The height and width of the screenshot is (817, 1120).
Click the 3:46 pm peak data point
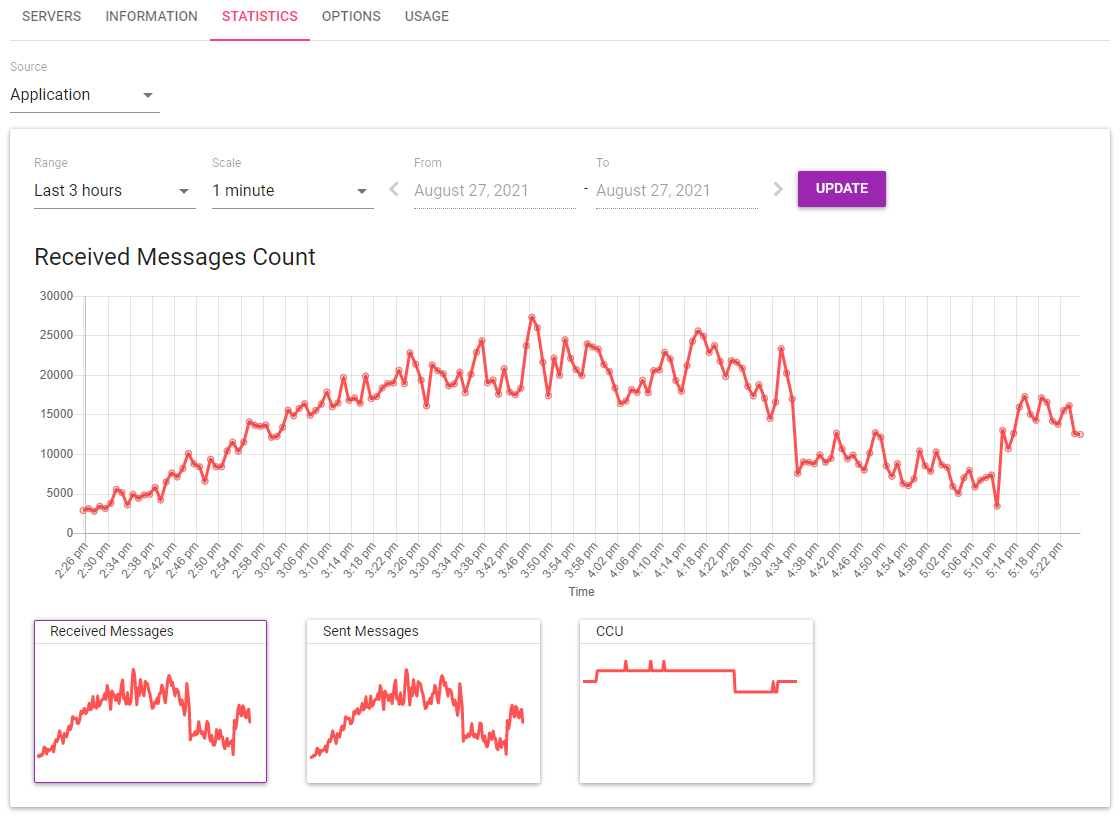tap(531, 317)
